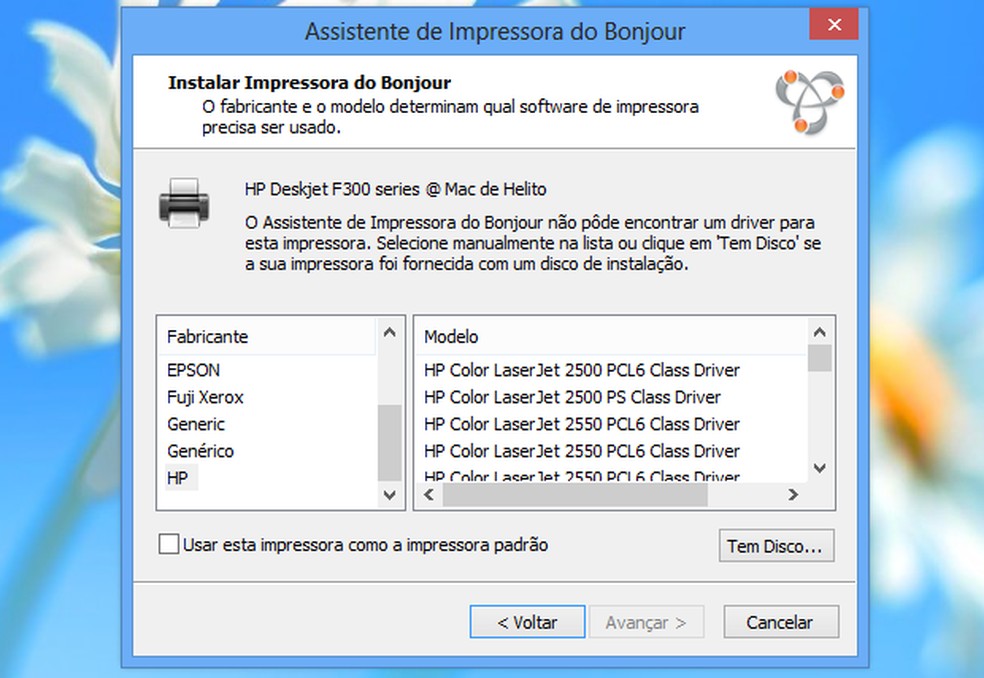Click the printer icon next to HP Deskjet F300
The image size is (984, 678).
point(185,202)
